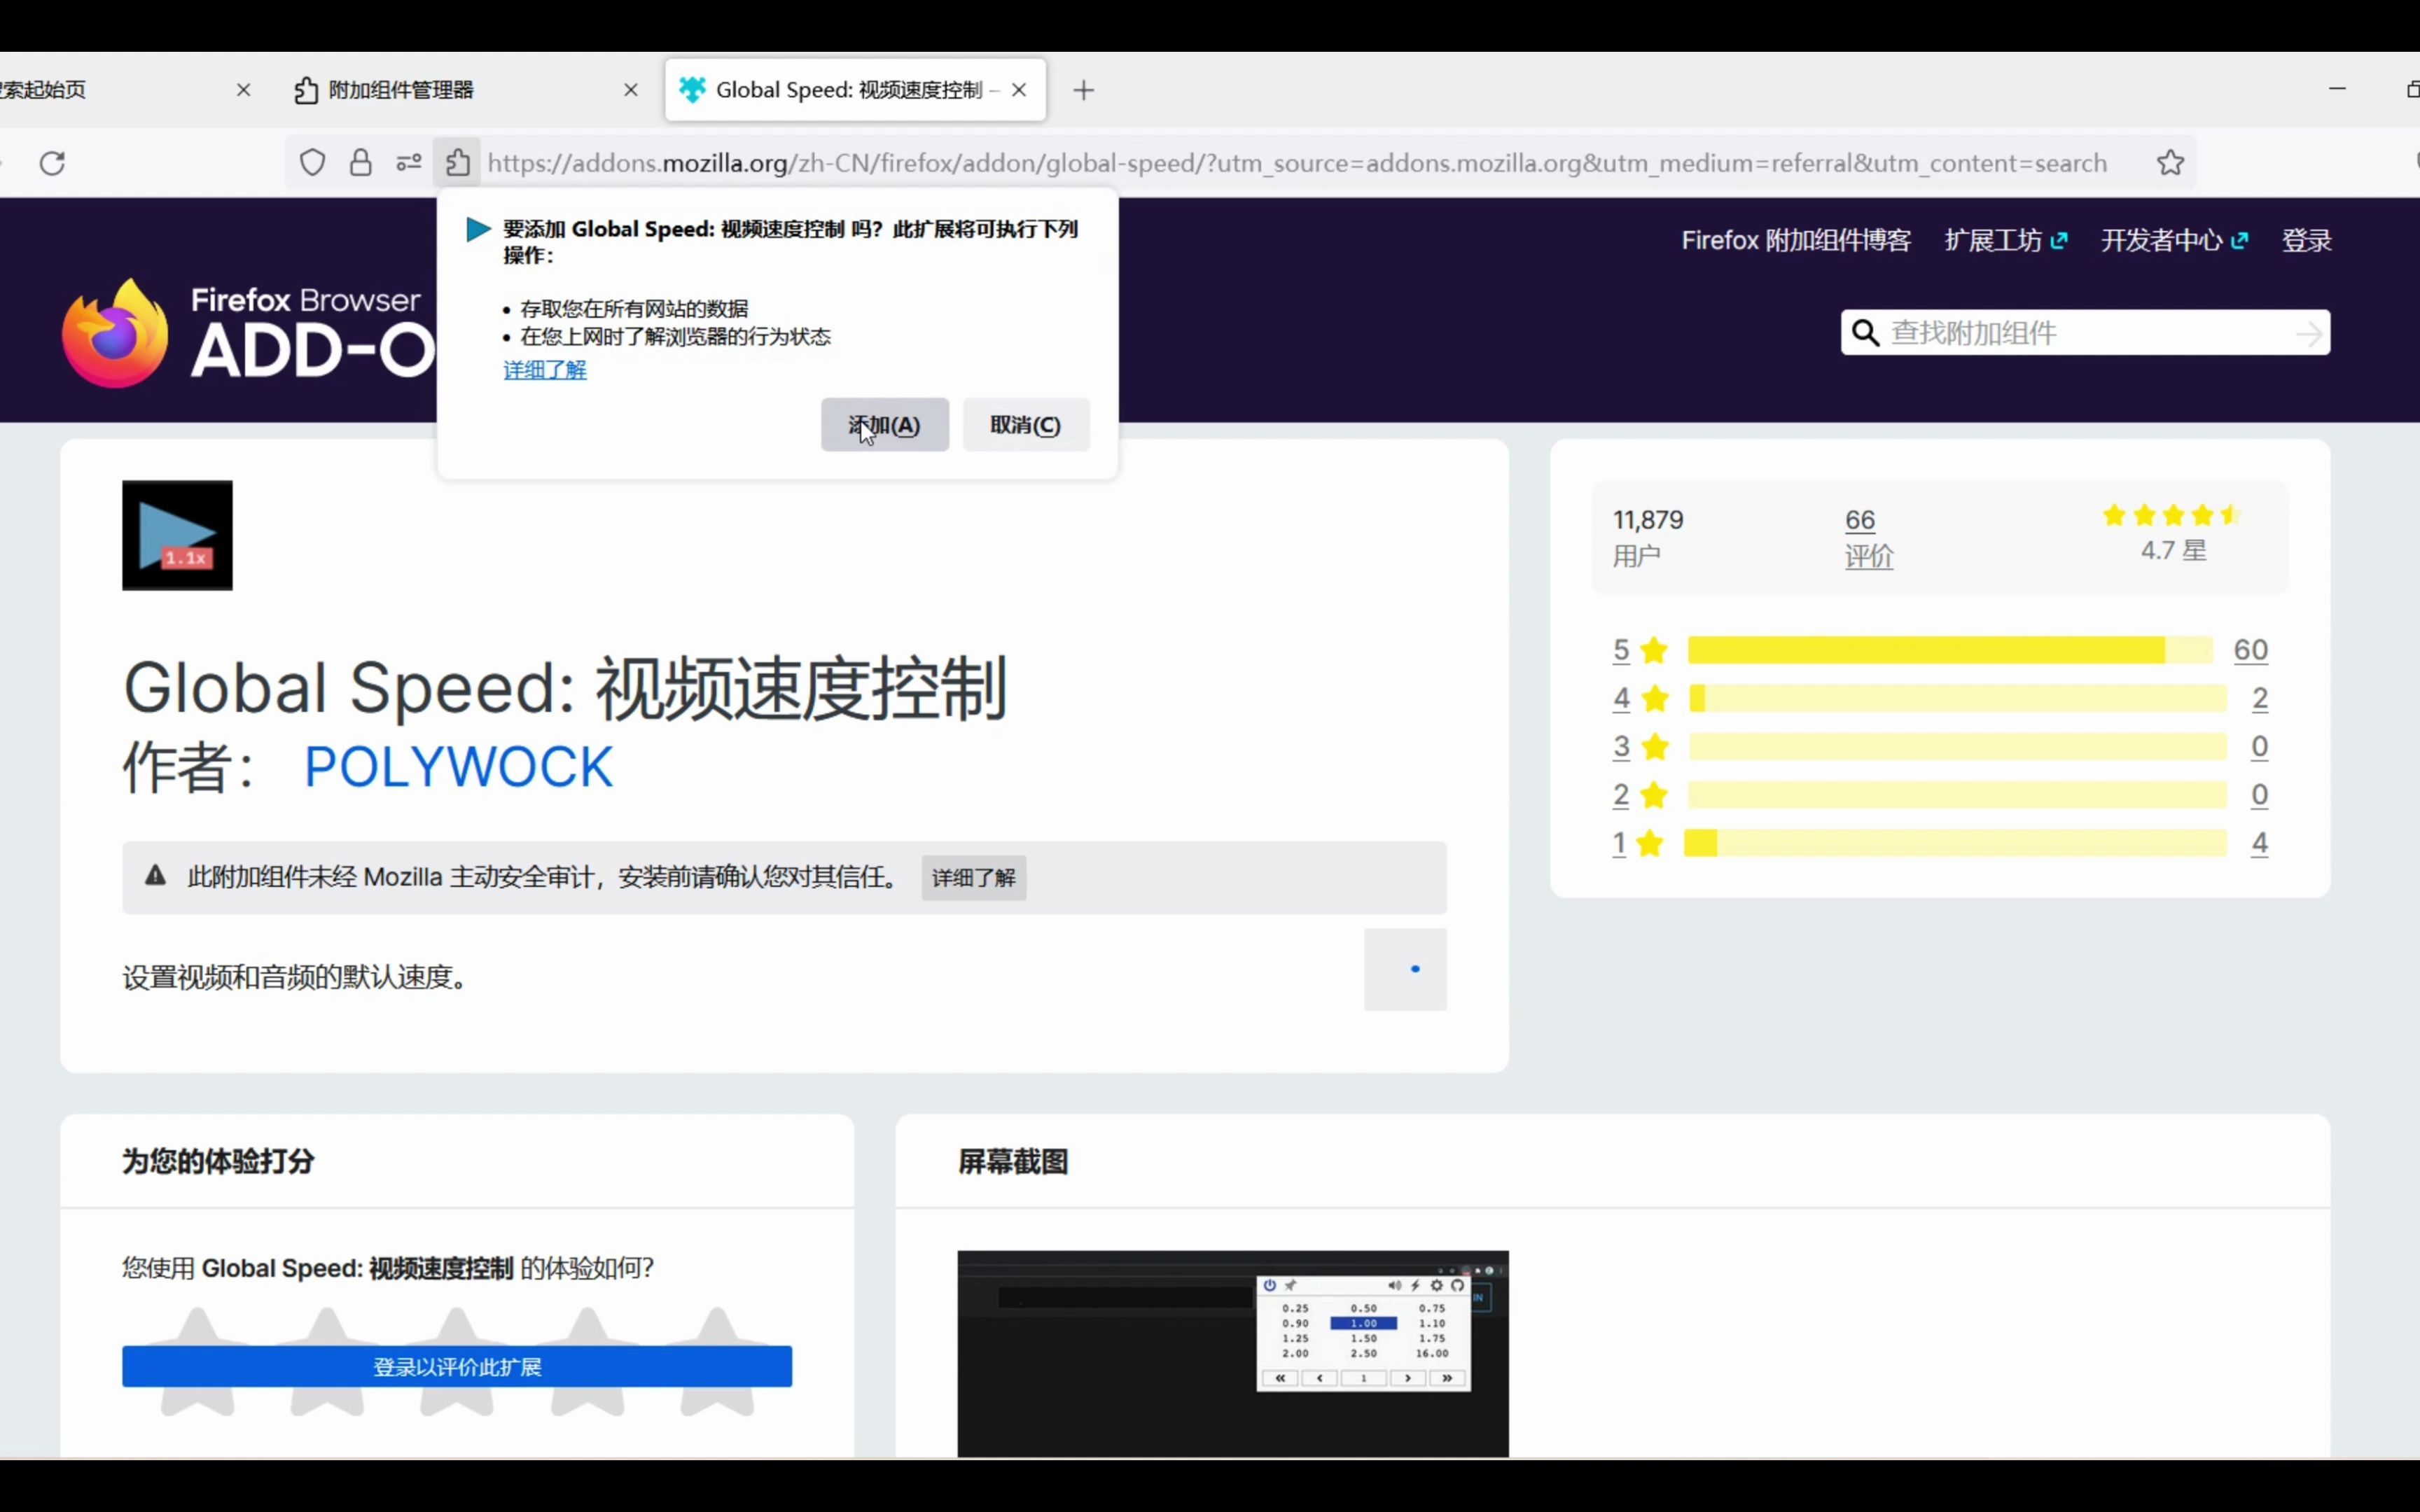The image size is (2420, 1512).
Task: Click the Firefox Browser Add-ons logo
Action: pyautogui.click(x=248, y=333)
